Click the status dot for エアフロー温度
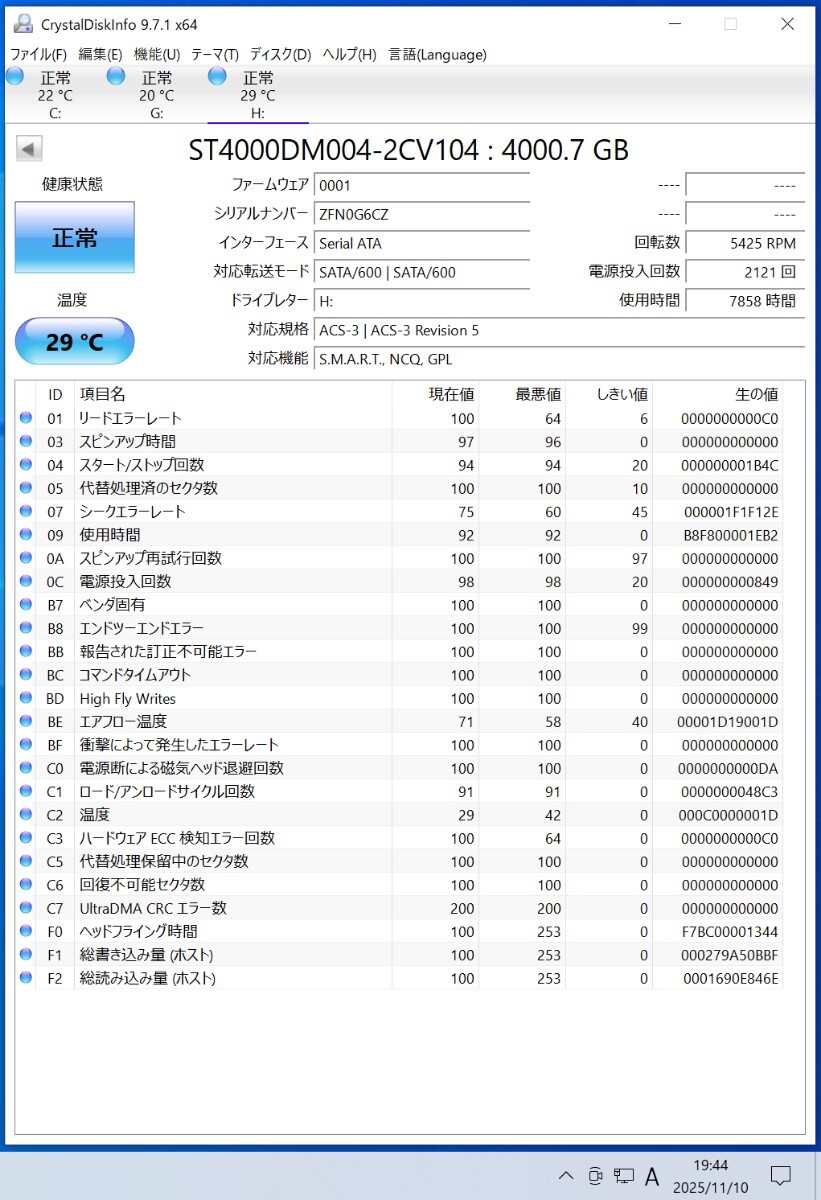 click(x=26, y=721)
